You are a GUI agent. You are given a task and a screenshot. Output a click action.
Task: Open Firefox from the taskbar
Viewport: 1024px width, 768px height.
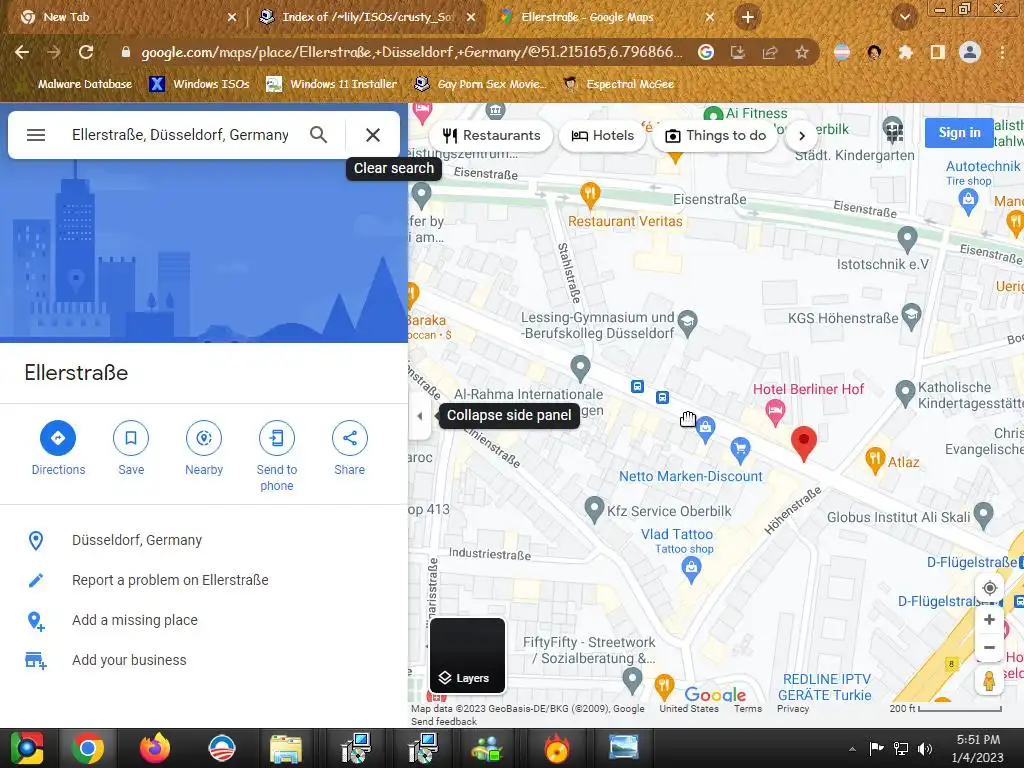[x=155, y=748]
